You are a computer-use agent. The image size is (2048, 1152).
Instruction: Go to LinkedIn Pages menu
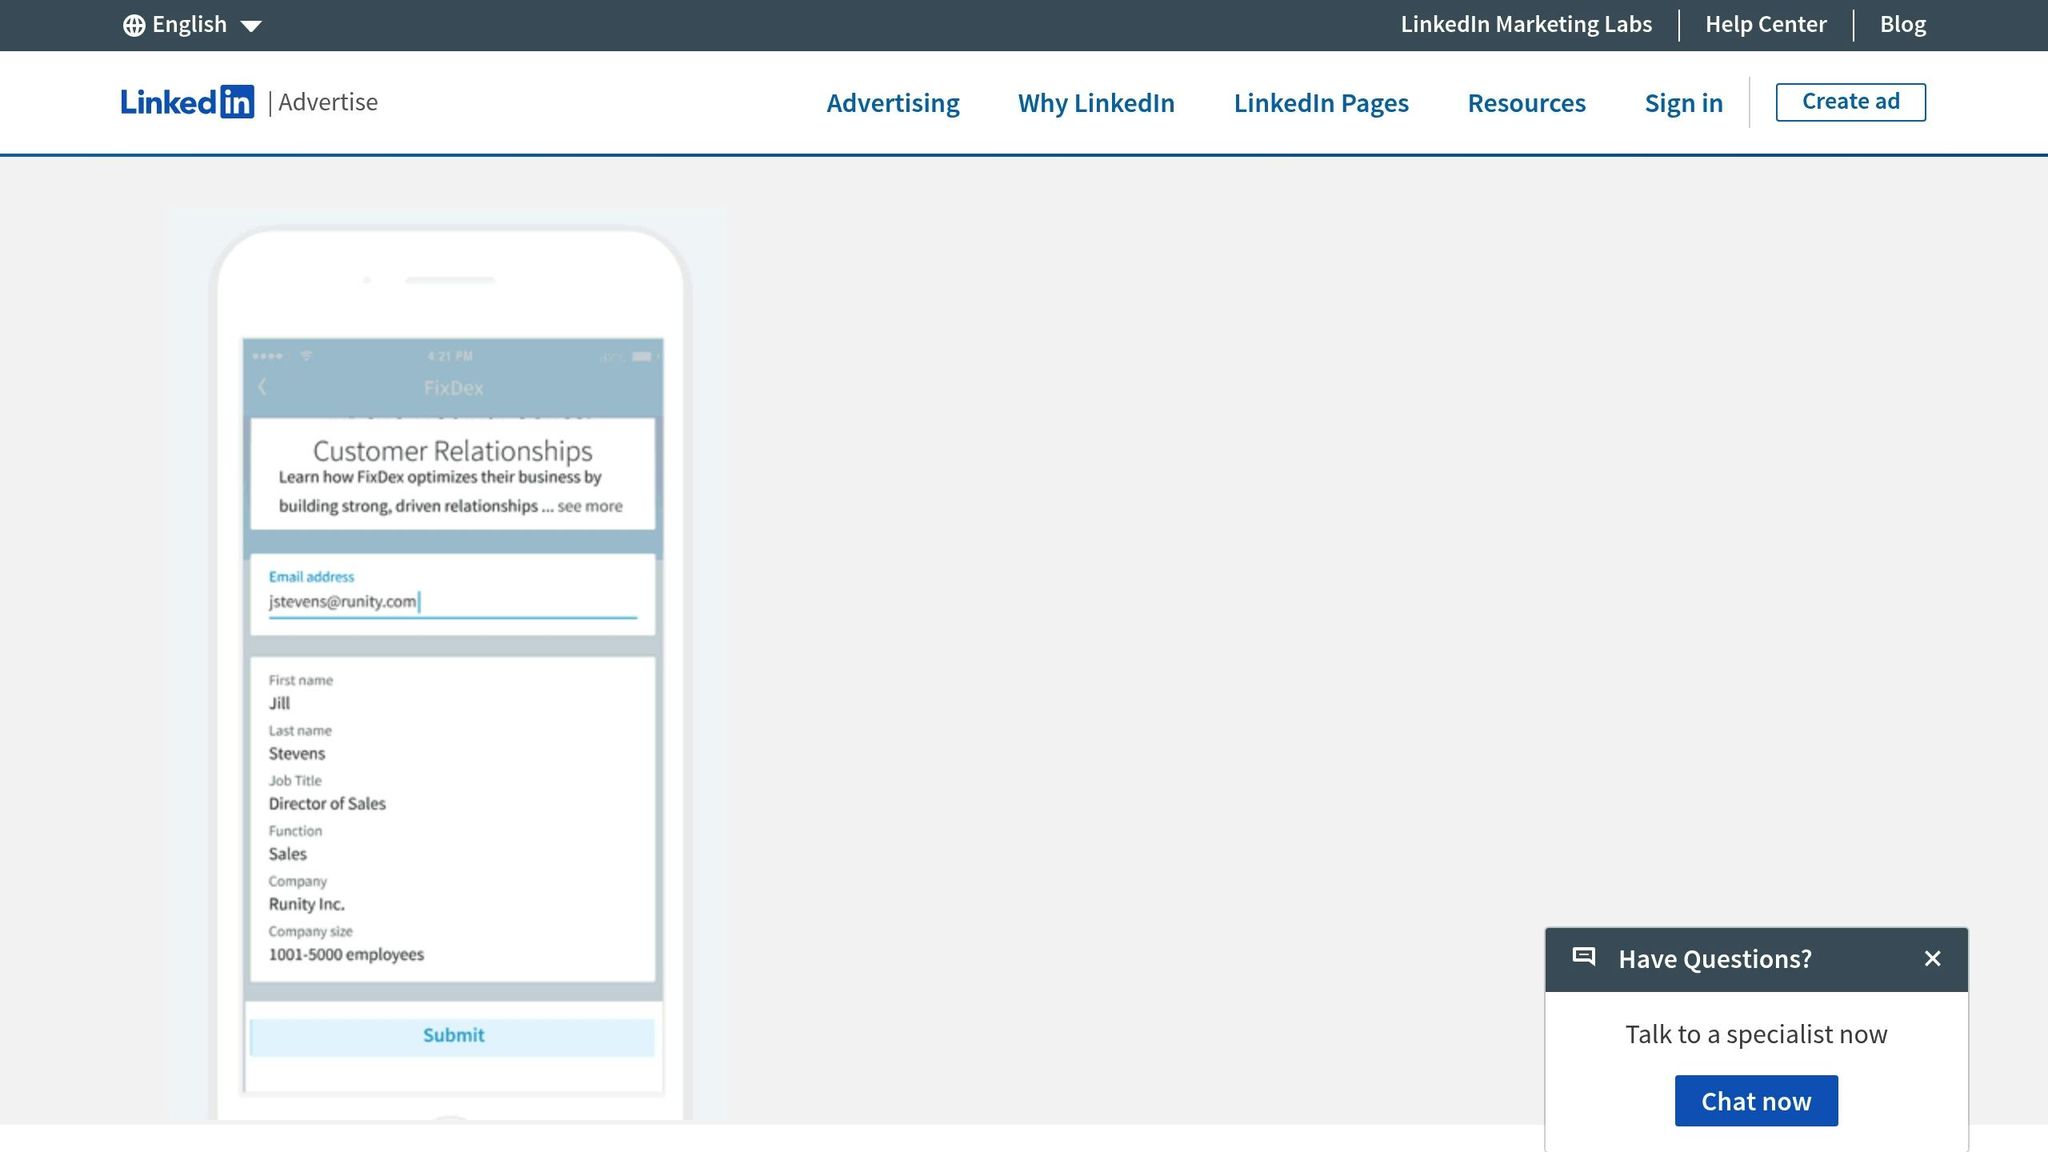click(x=1320, y=103)
